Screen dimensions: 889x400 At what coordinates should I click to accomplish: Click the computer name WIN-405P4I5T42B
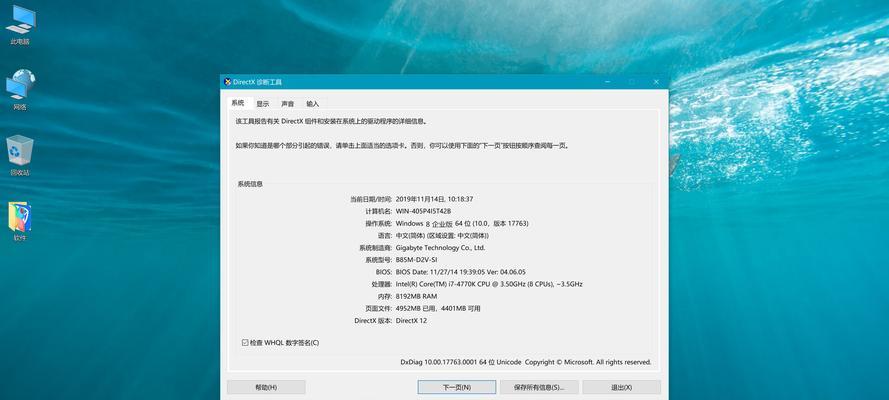pos(424,211)
